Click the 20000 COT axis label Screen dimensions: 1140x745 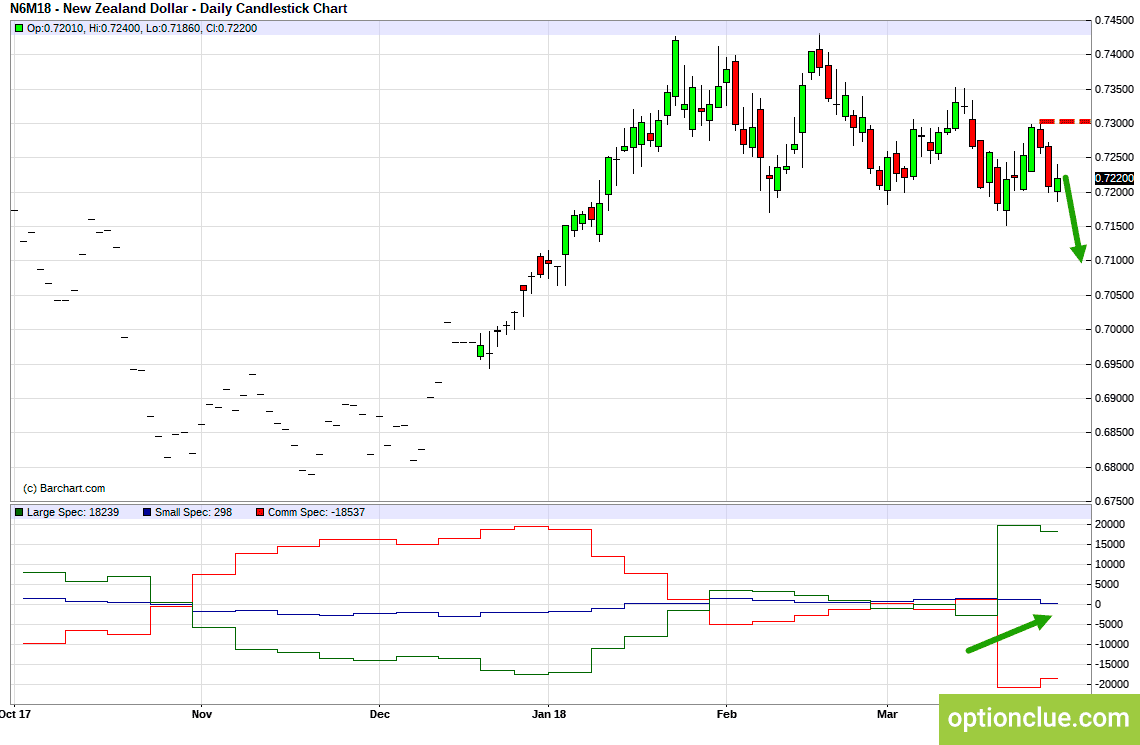1111,524
